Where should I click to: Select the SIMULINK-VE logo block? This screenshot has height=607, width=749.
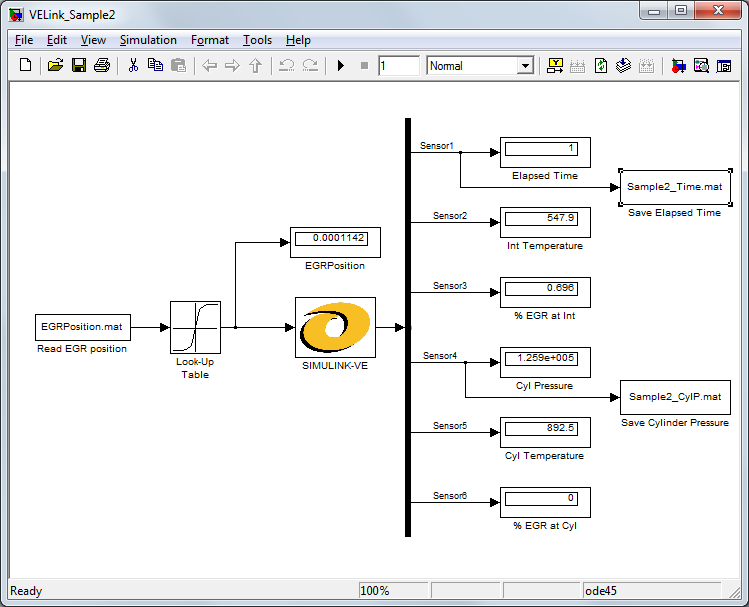335,327
